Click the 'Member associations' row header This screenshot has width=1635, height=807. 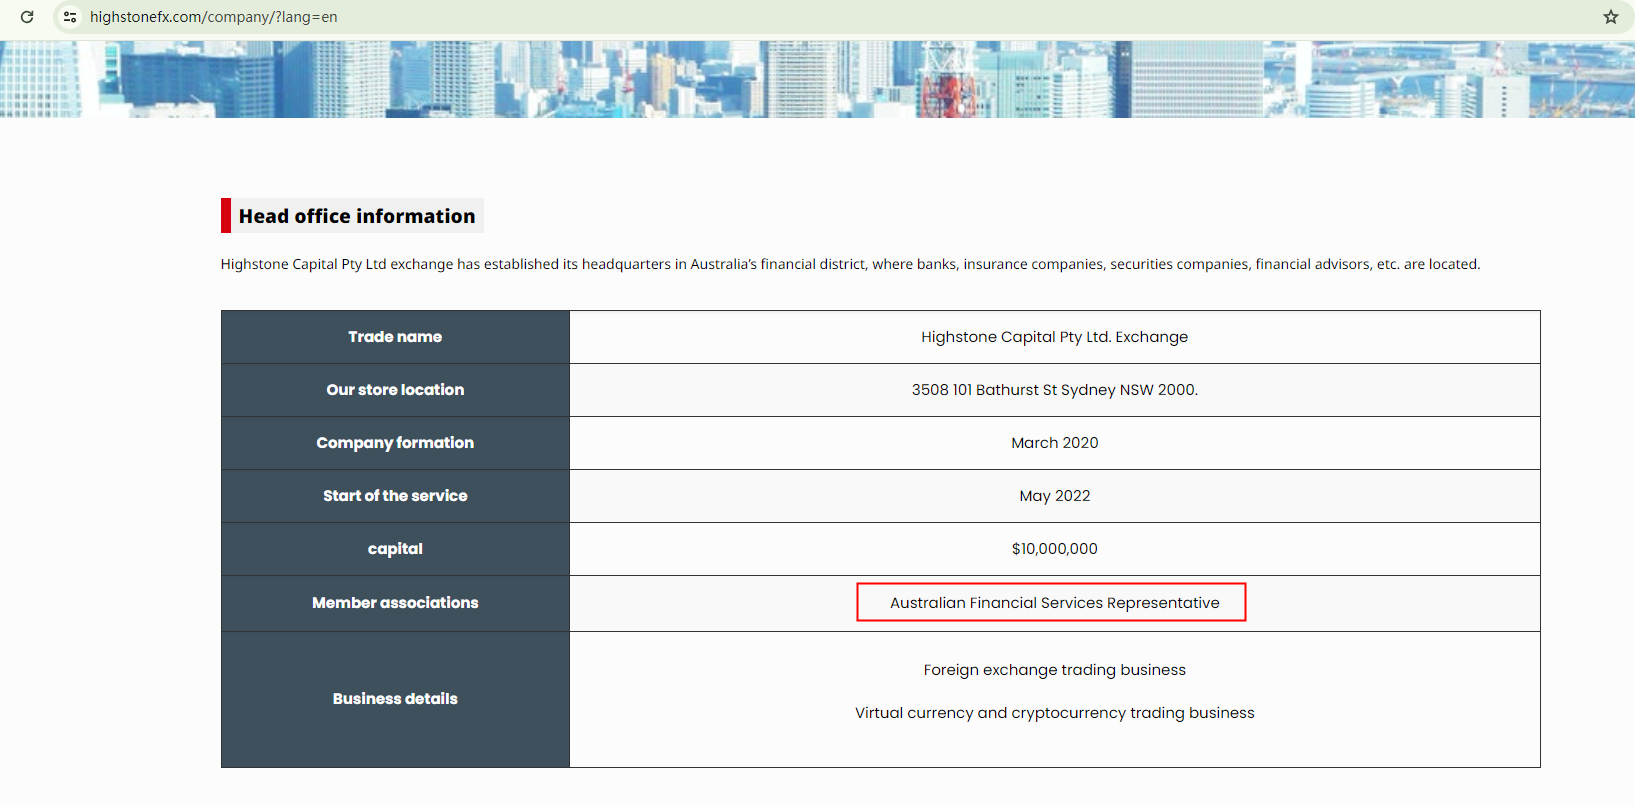pos(395,603)
